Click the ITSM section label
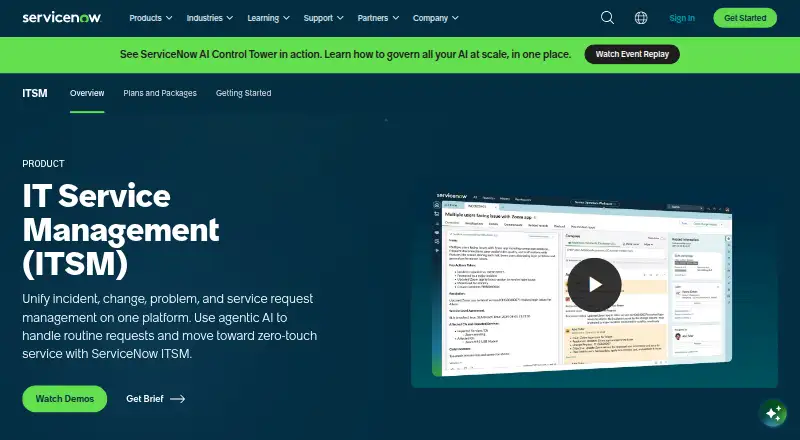 (35, 93)
